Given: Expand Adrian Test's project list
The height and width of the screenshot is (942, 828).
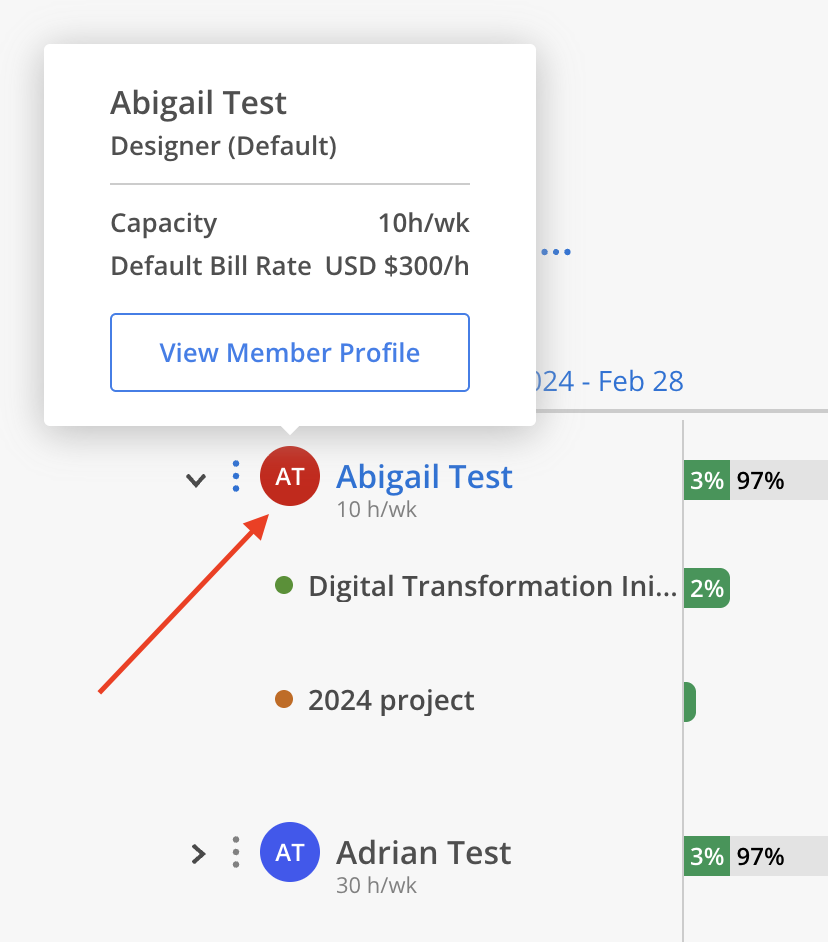Looking at the screenshot, I should [198, 854].
